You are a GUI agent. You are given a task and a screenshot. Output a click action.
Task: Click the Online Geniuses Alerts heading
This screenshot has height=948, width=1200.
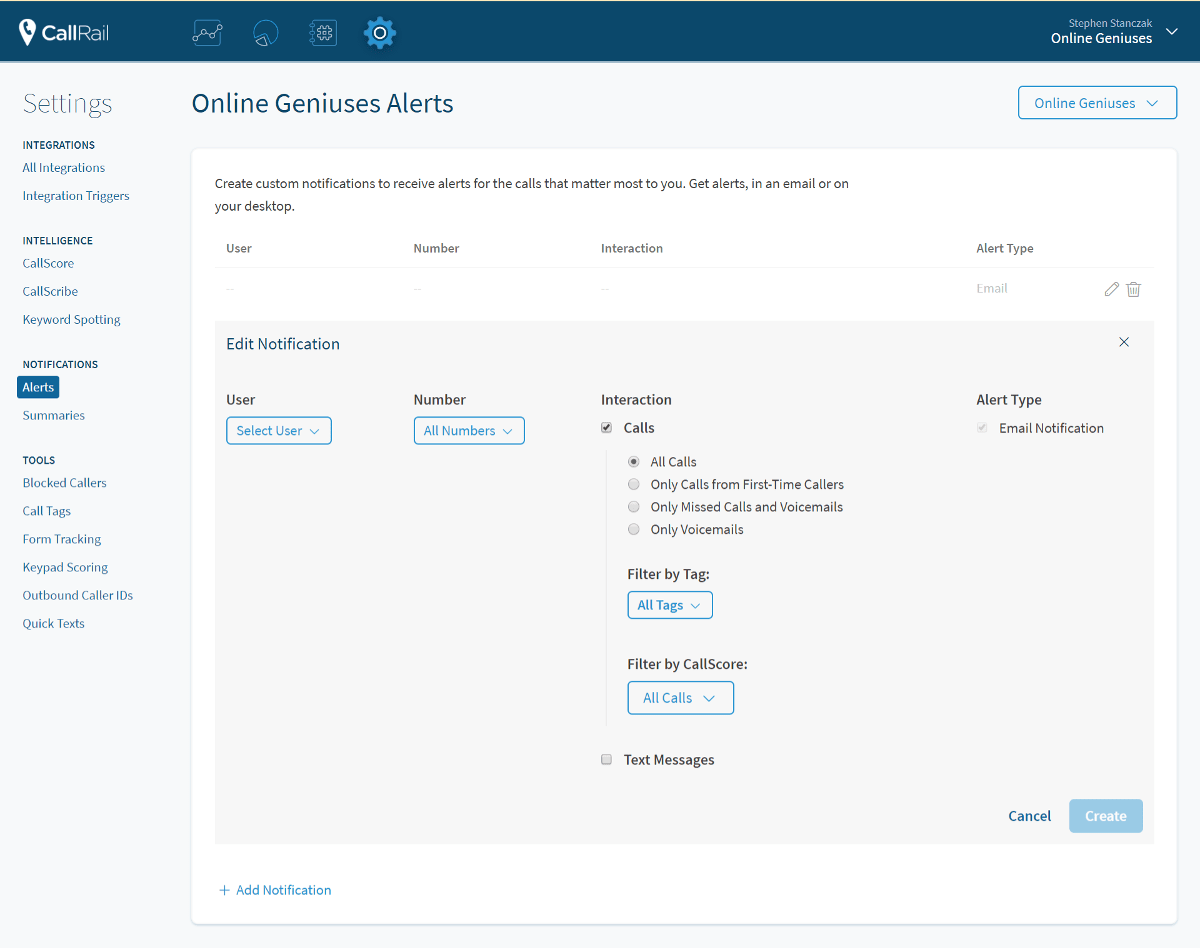(x=322, y=103)
